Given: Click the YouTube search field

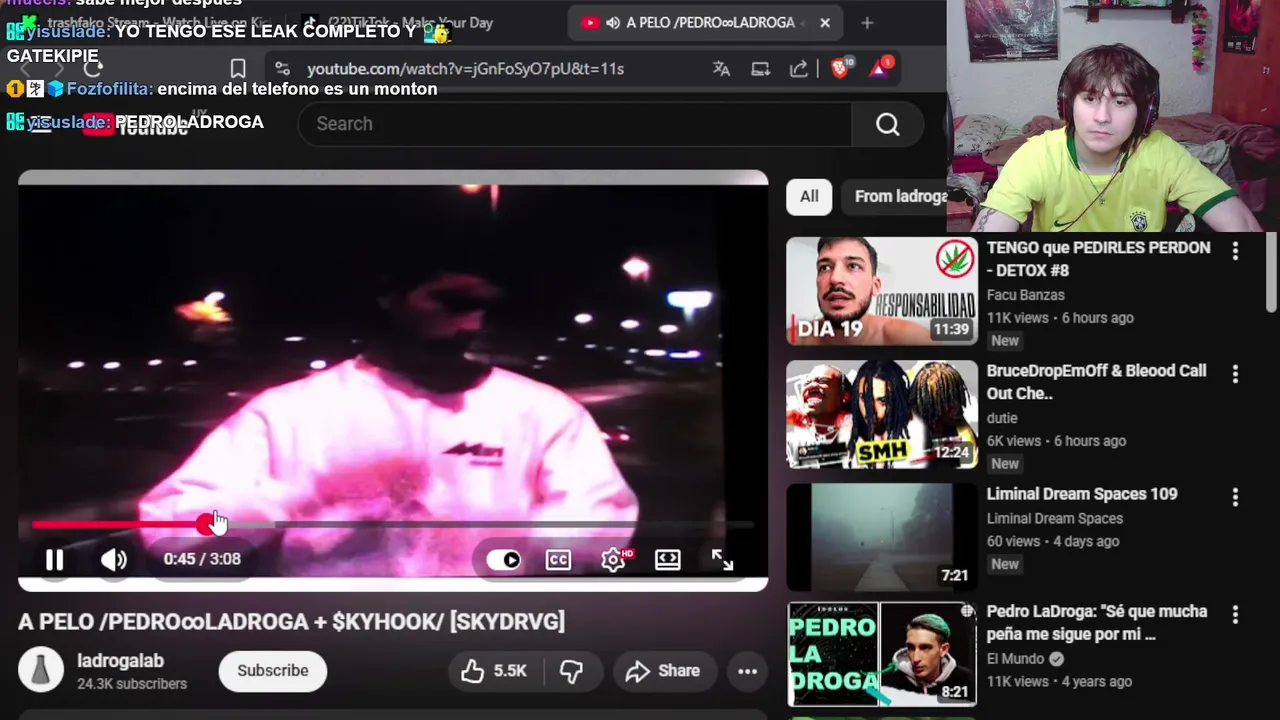Looking at the screenshot, I should 575,124.
